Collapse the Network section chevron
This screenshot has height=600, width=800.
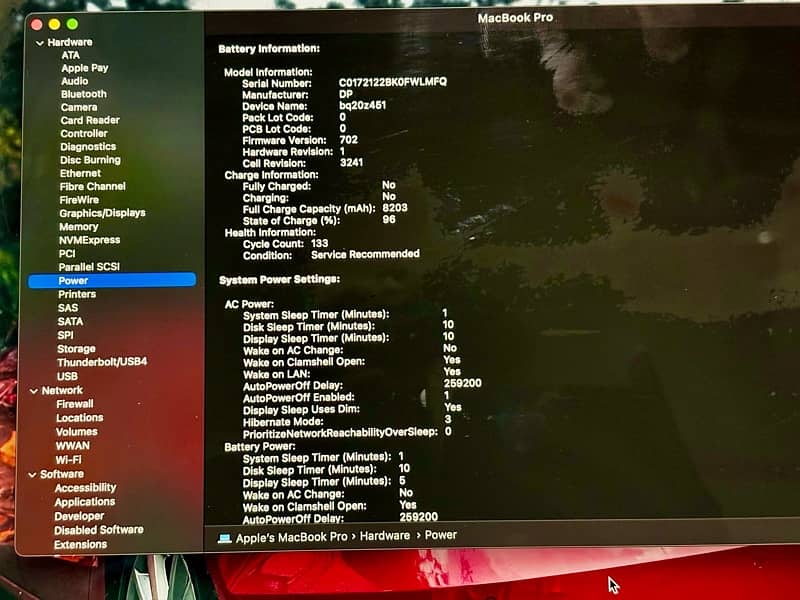click(x=34, y=391)
